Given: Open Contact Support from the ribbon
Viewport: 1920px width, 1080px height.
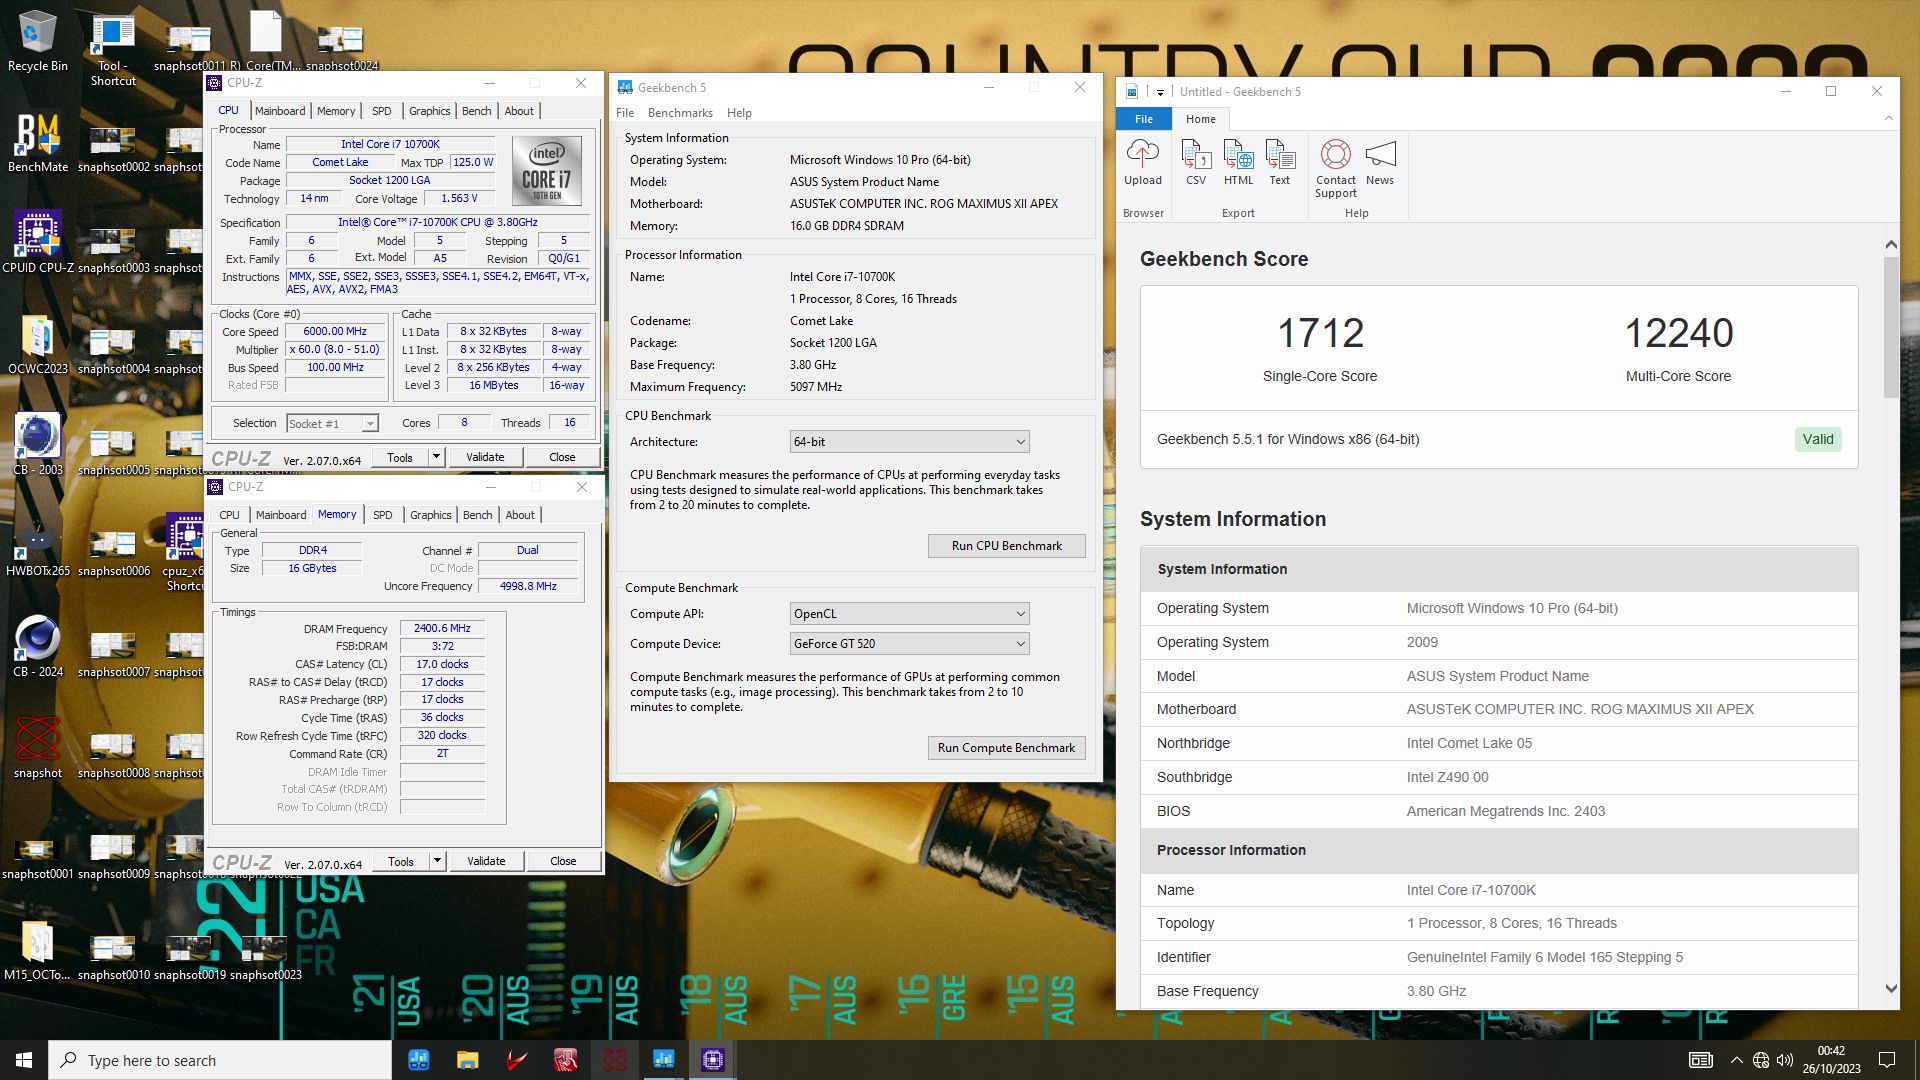Looking at the screenshot, I should coord(1336,168).
